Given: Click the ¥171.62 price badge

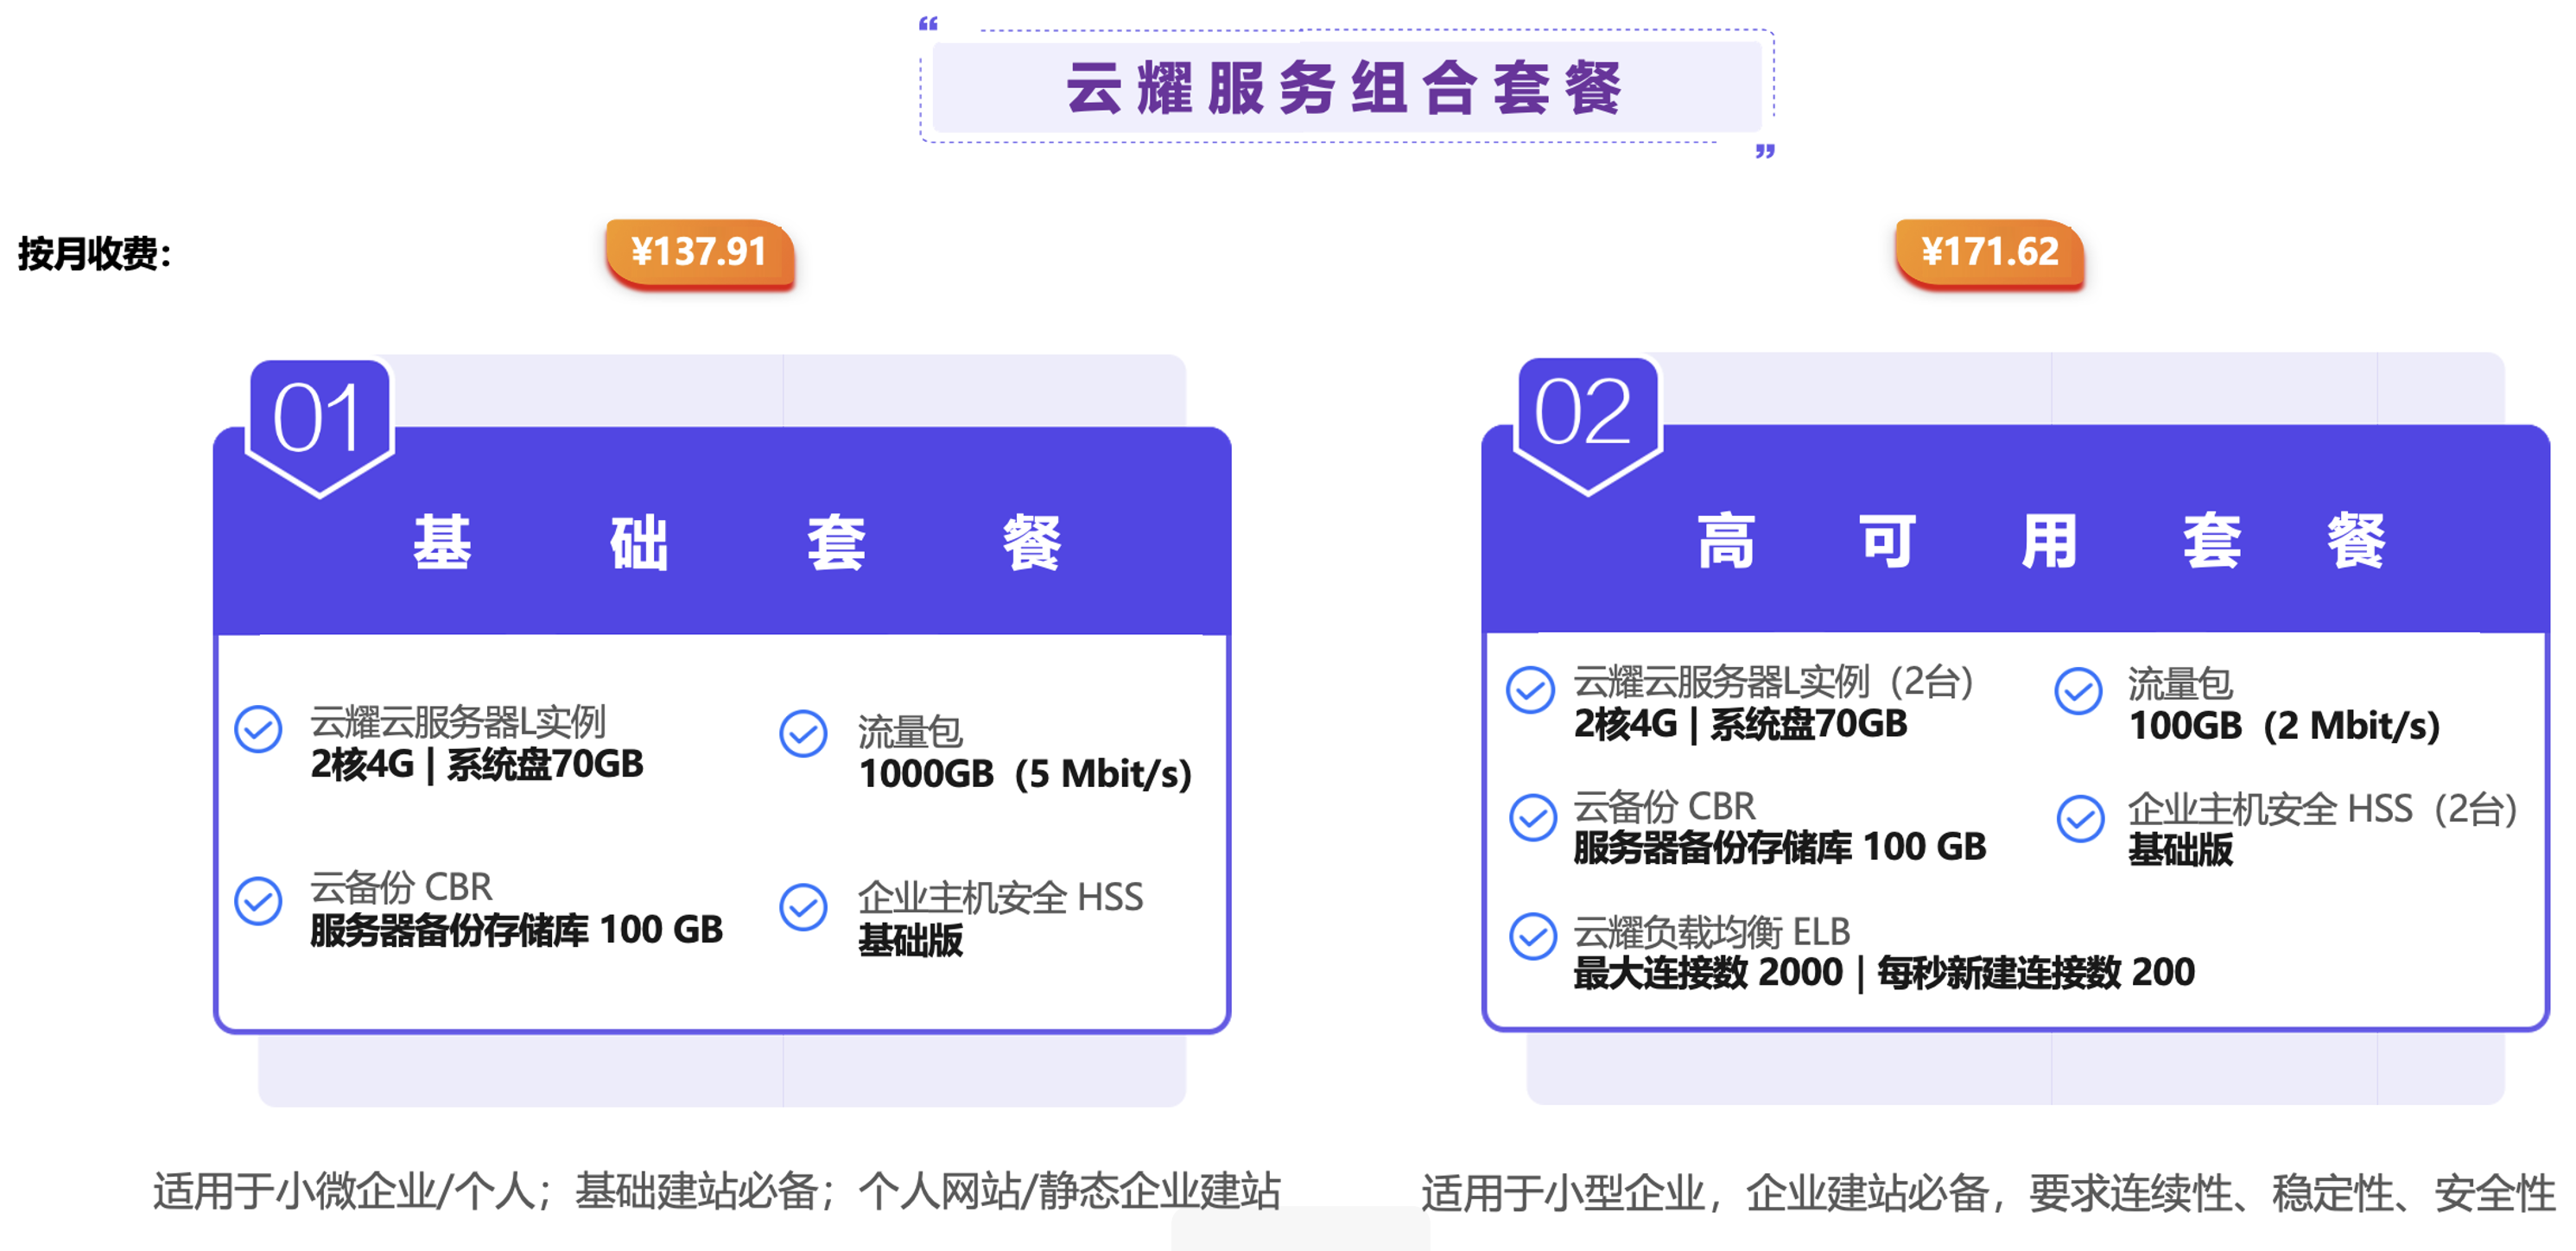Looking at the screenshot, I should pos(1989,253).
